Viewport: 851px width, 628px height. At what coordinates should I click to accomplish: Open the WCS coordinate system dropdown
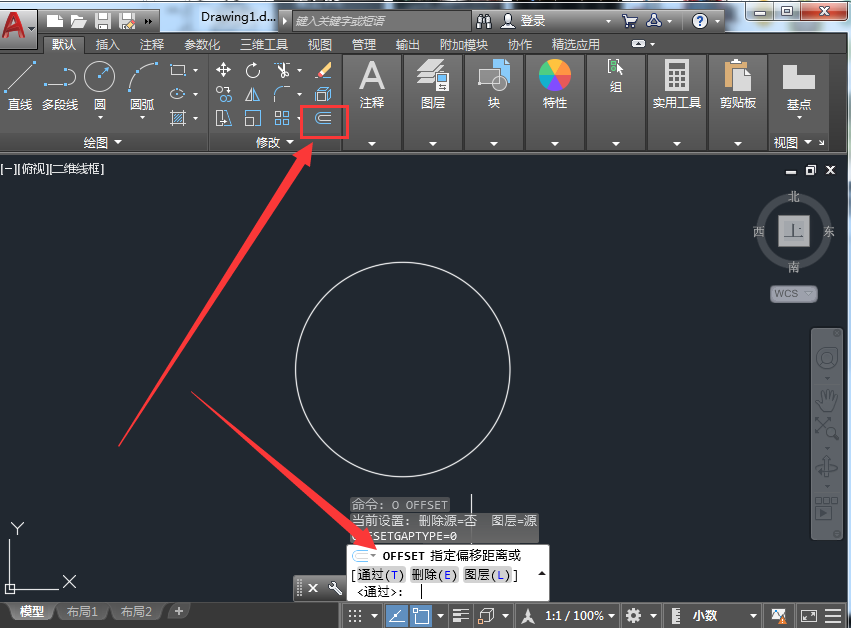tap(793, 294)
